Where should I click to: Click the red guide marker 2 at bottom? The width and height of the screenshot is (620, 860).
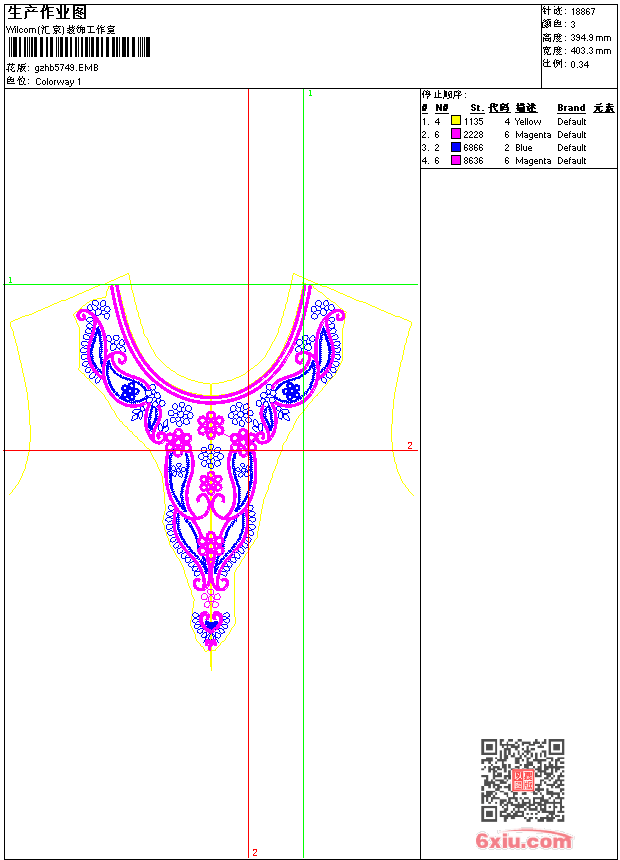click(255, 852)
